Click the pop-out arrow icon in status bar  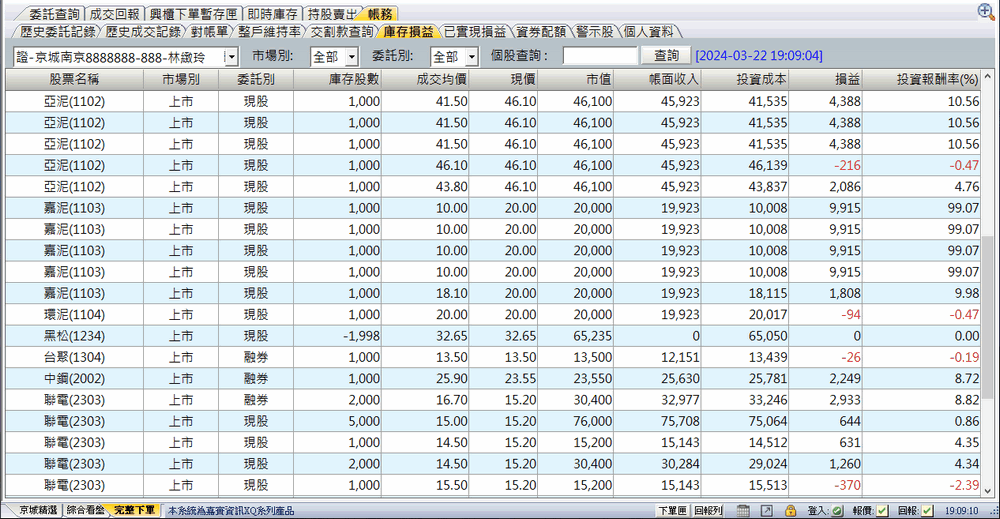(x=766, y=511)
